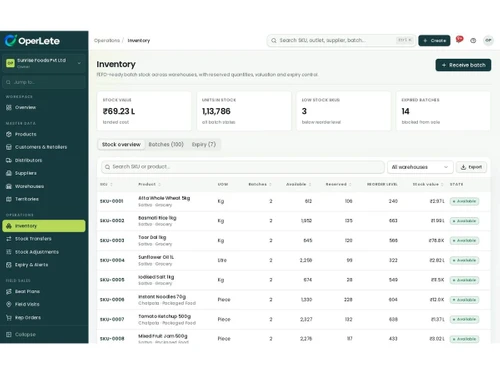Click Toor Dal 1kg product
The height and width of the screenshot is (375, 500).
coord(152,237)
